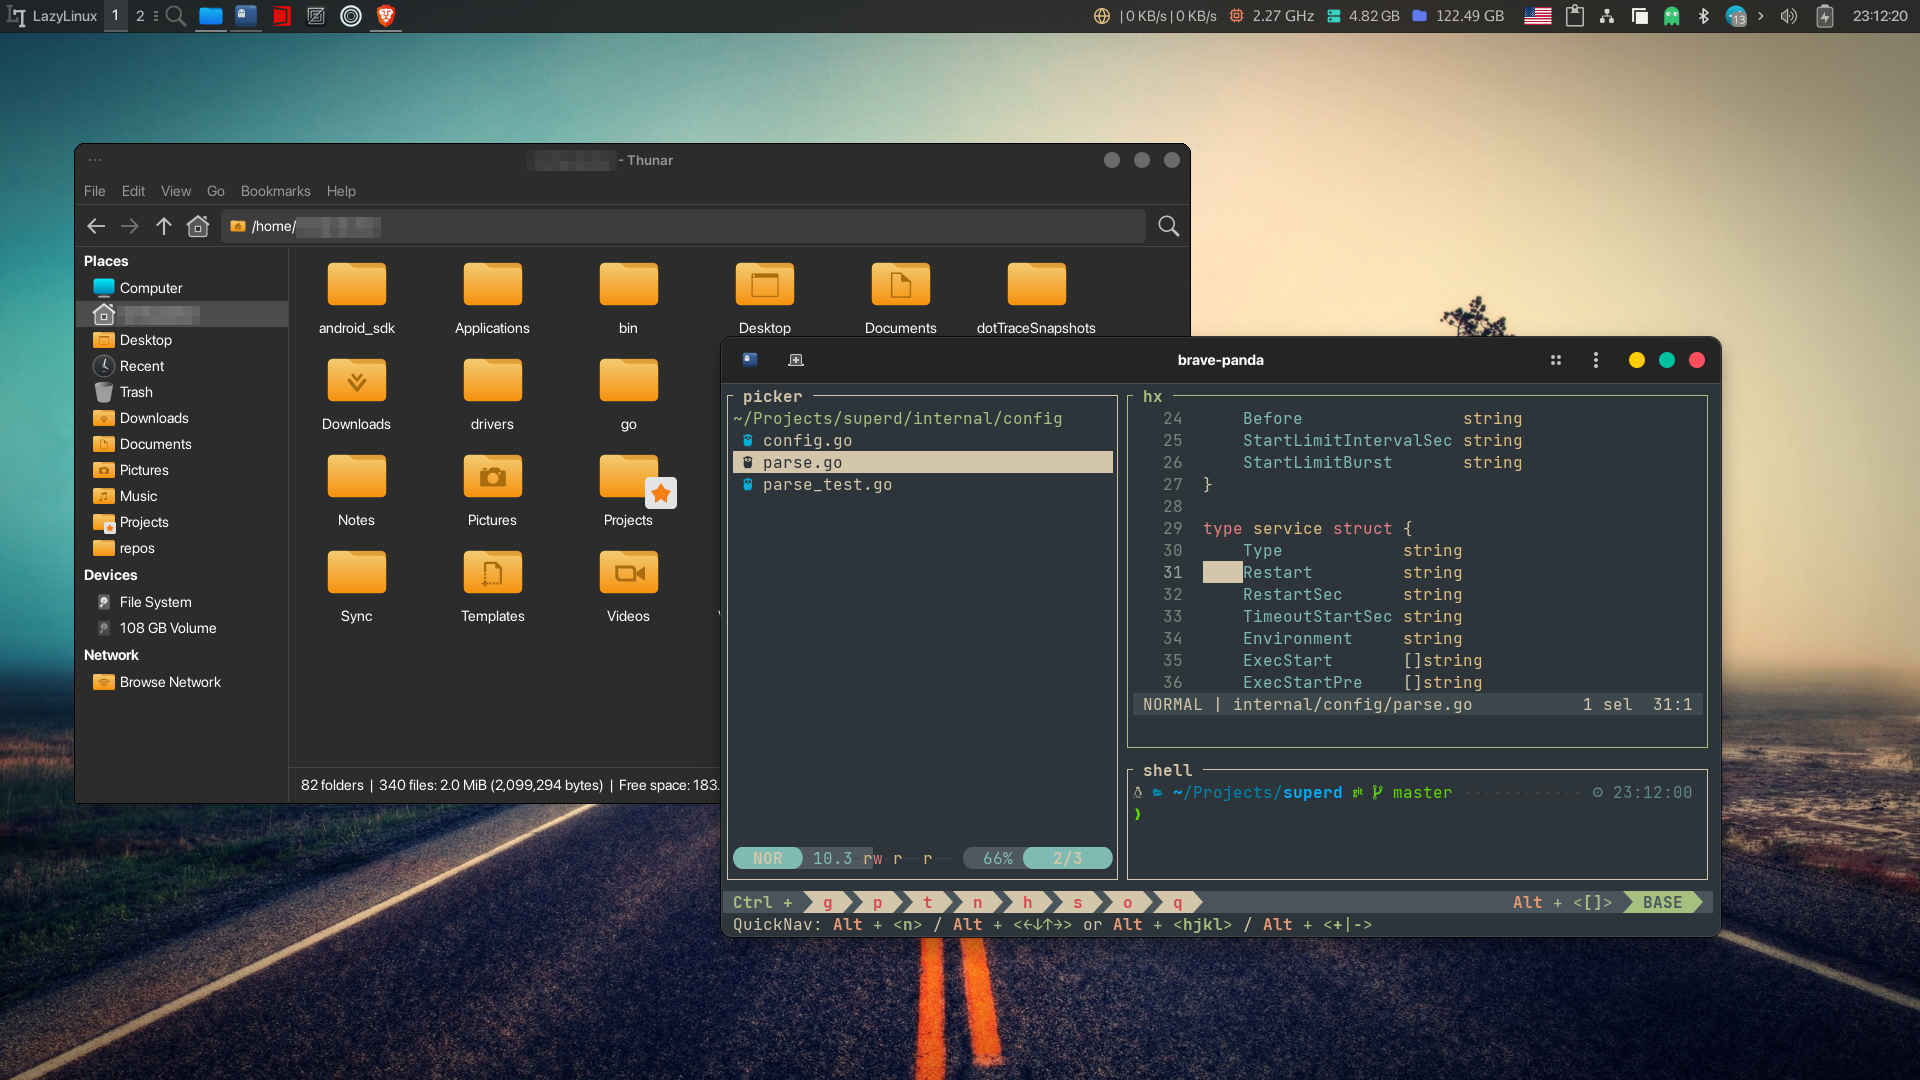Viewport: 1920px width, 1080px height.
Task: Expand hidden tray icons chevron
Action: pos(1761,16)
